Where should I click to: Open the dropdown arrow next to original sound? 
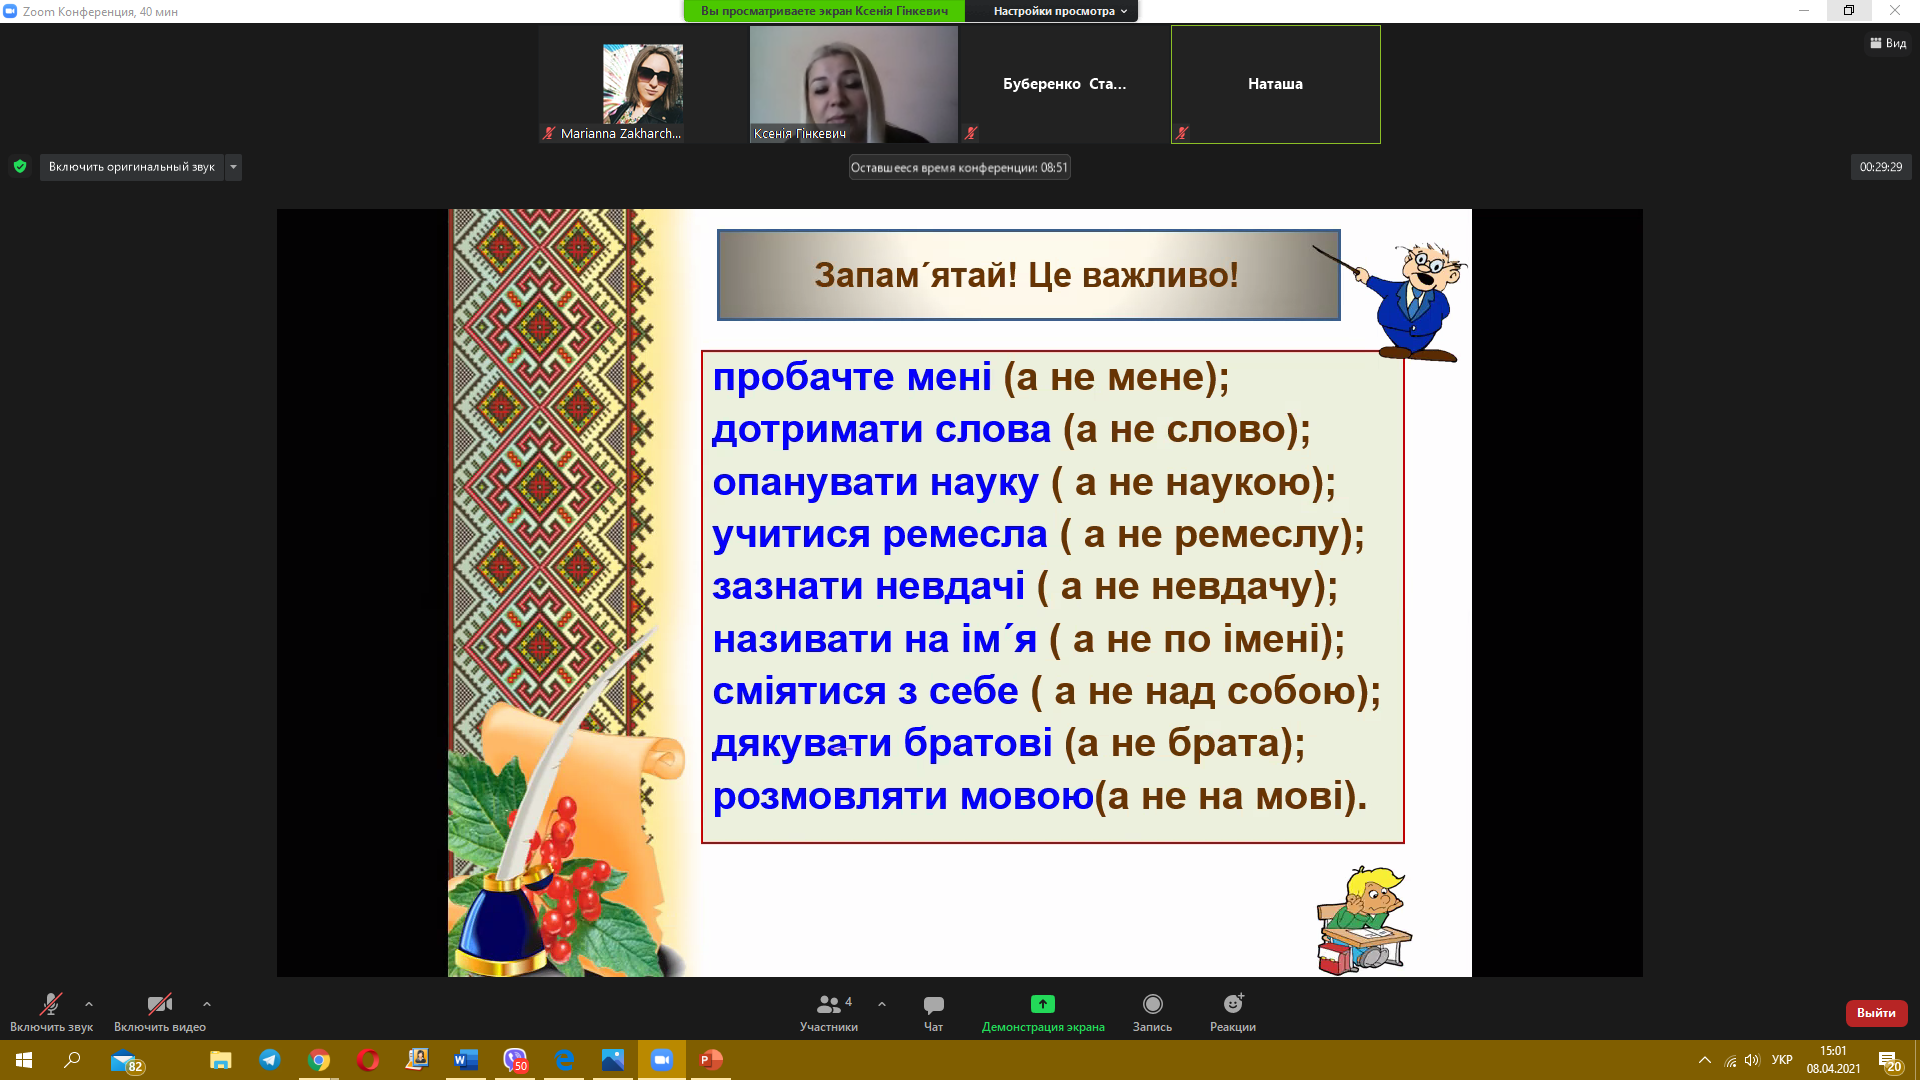[x=233, y=167]
